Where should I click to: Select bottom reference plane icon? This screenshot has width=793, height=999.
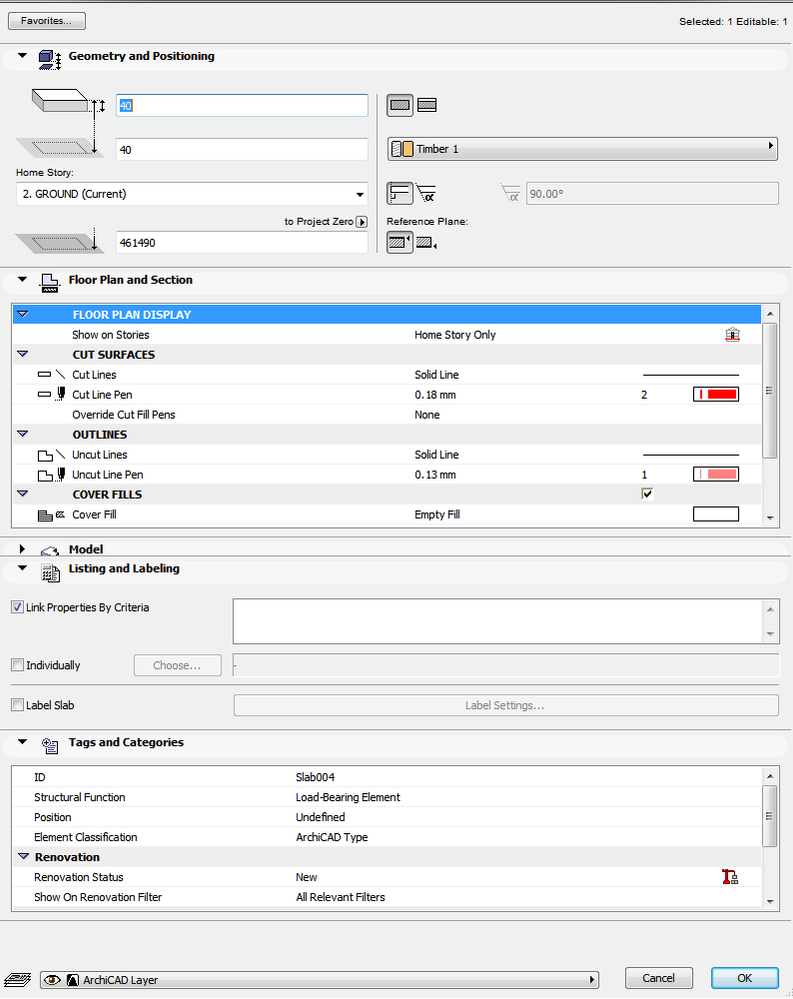[x=426, y=242]
